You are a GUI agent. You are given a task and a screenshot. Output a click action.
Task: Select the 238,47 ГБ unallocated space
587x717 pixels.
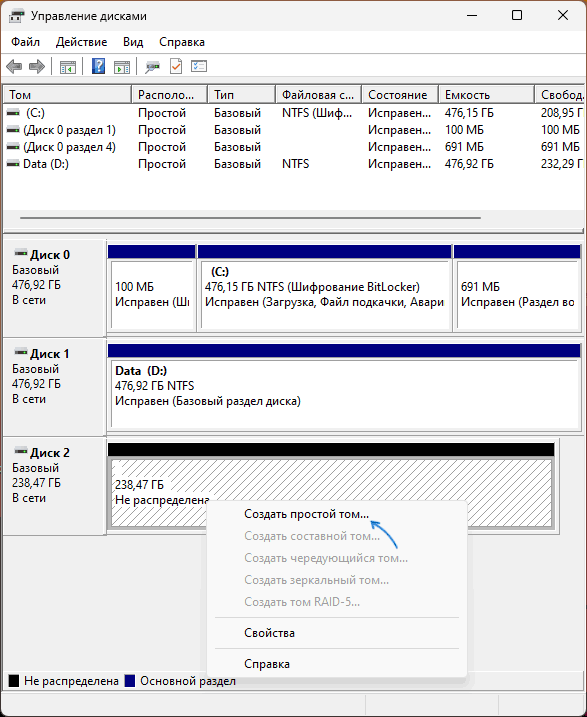(x=331, y=487)
